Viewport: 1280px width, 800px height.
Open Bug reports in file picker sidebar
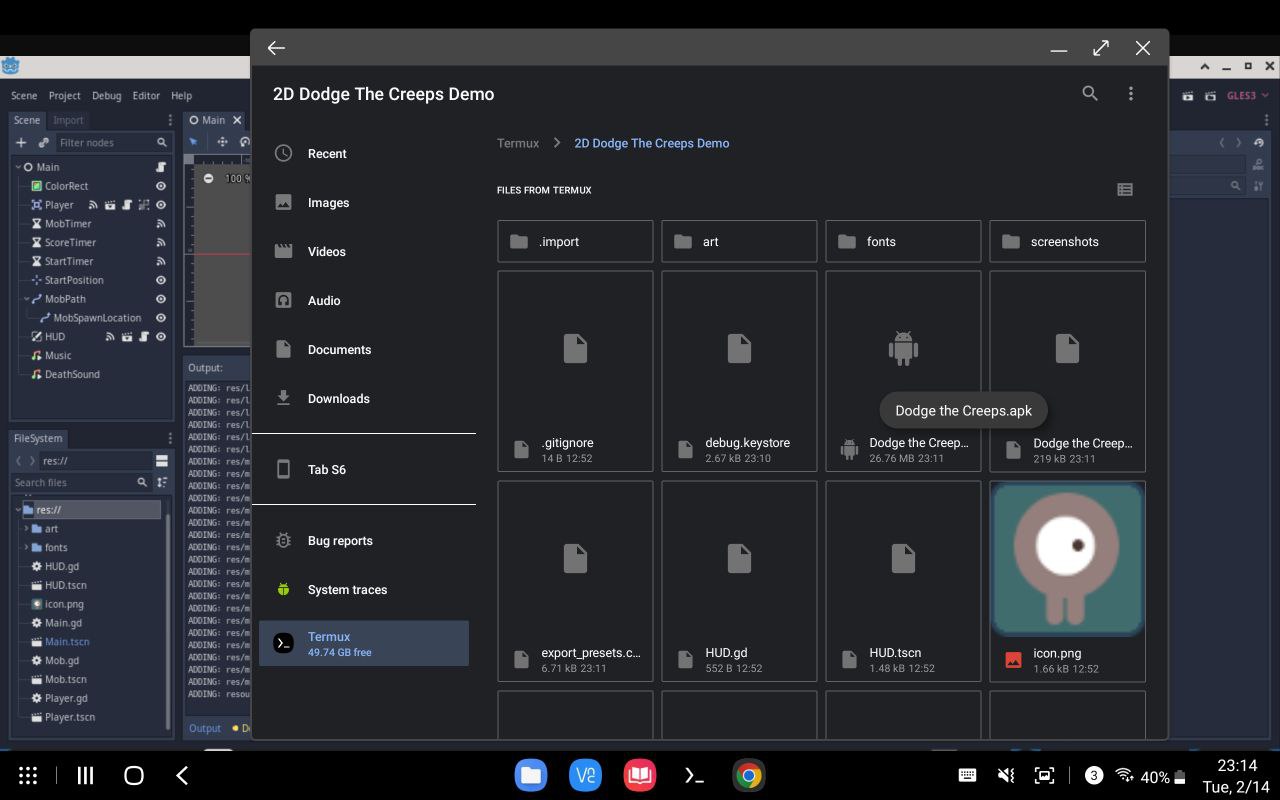(364, 540)
